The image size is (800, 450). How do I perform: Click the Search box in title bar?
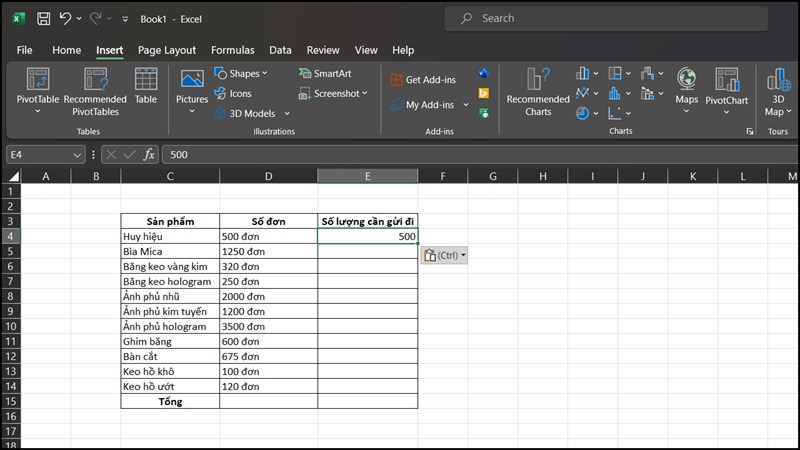606,18
